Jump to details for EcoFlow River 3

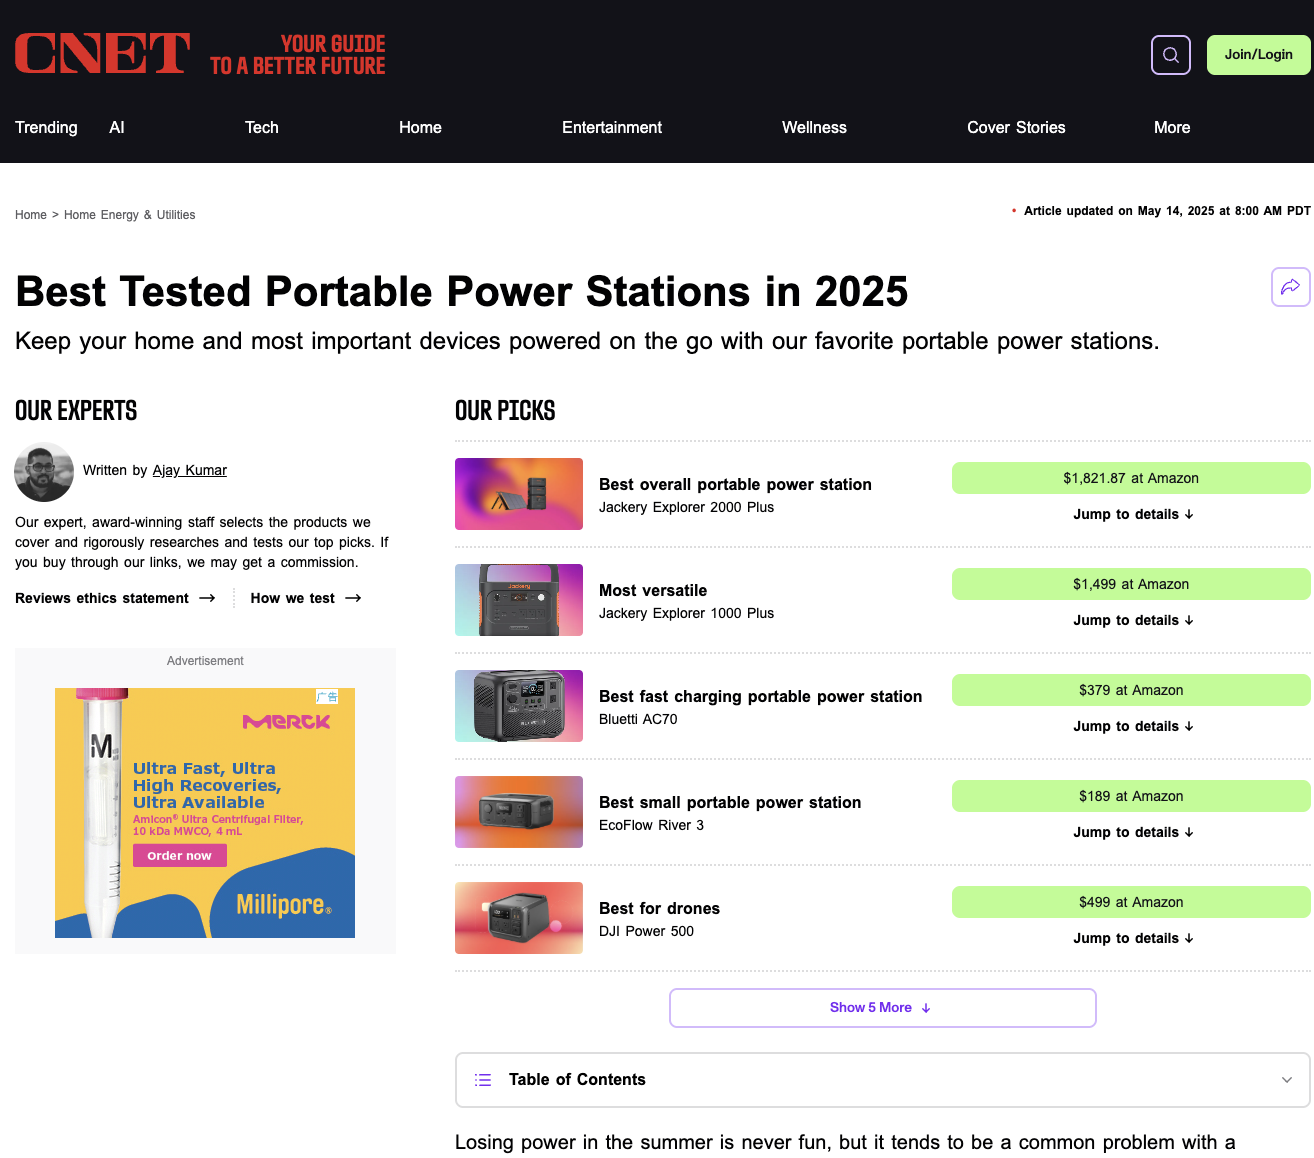pyautogui.click(x=1133, y=832)
